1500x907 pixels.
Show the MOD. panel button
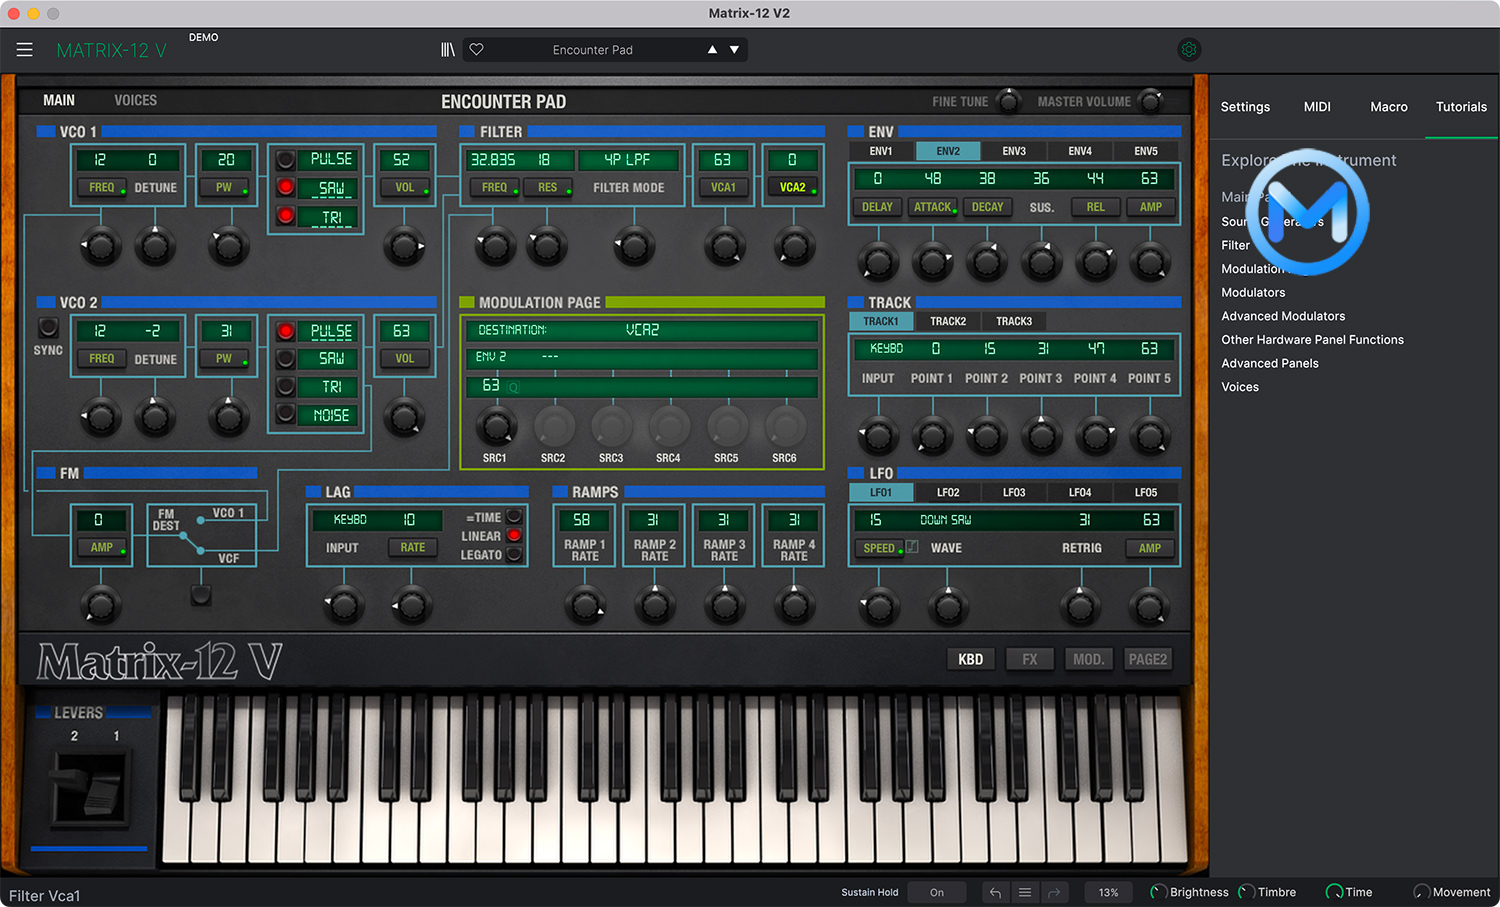(1088, 659)
